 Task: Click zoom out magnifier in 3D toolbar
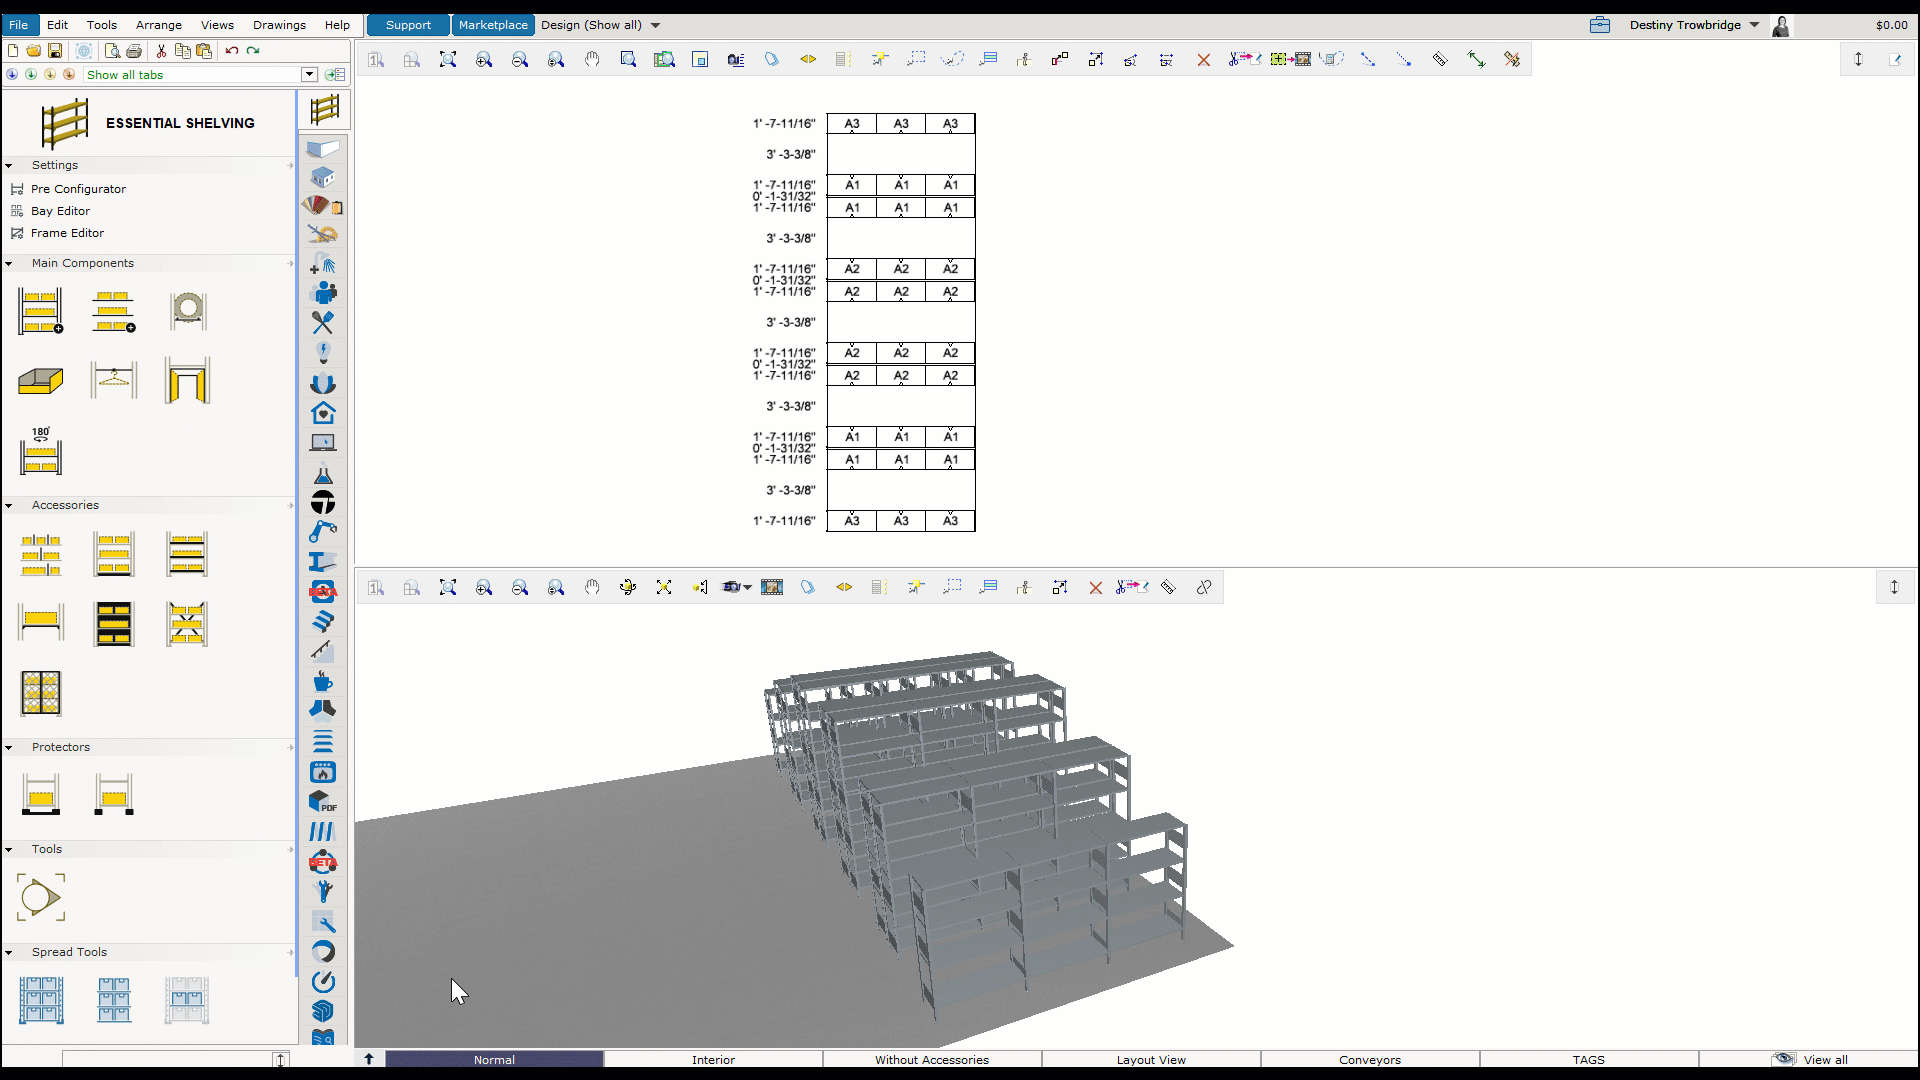520,588
